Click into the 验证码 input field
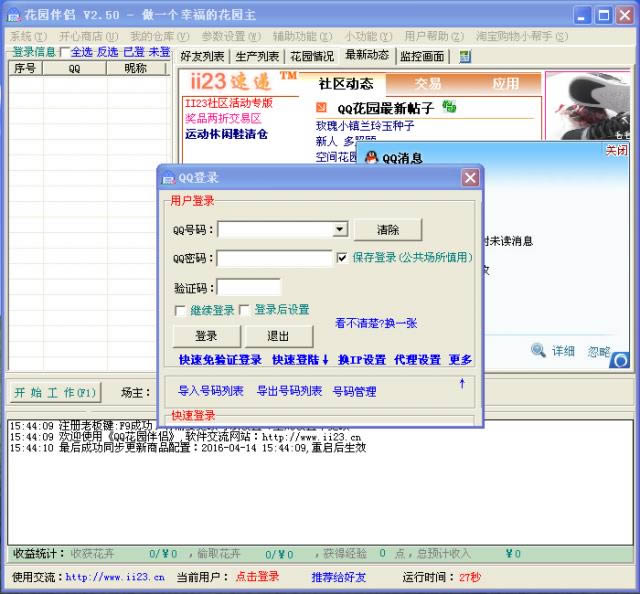The height and width of the screenshot is (594, 640). click(x=249, y=287)
